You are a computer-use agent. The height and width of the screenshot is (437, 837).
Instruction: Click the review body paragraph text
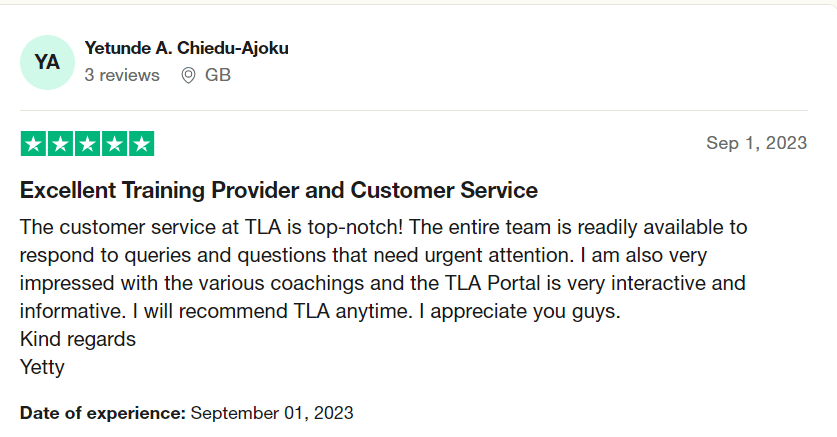pyautogui.click(x=383, y=269)
